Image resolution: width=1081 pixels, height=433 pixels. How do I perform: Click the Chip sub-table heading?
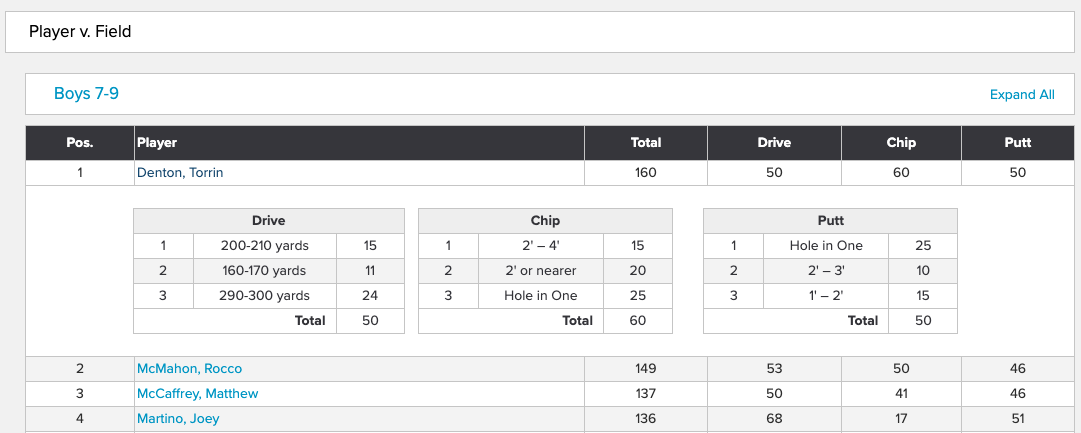click(545, 221)
